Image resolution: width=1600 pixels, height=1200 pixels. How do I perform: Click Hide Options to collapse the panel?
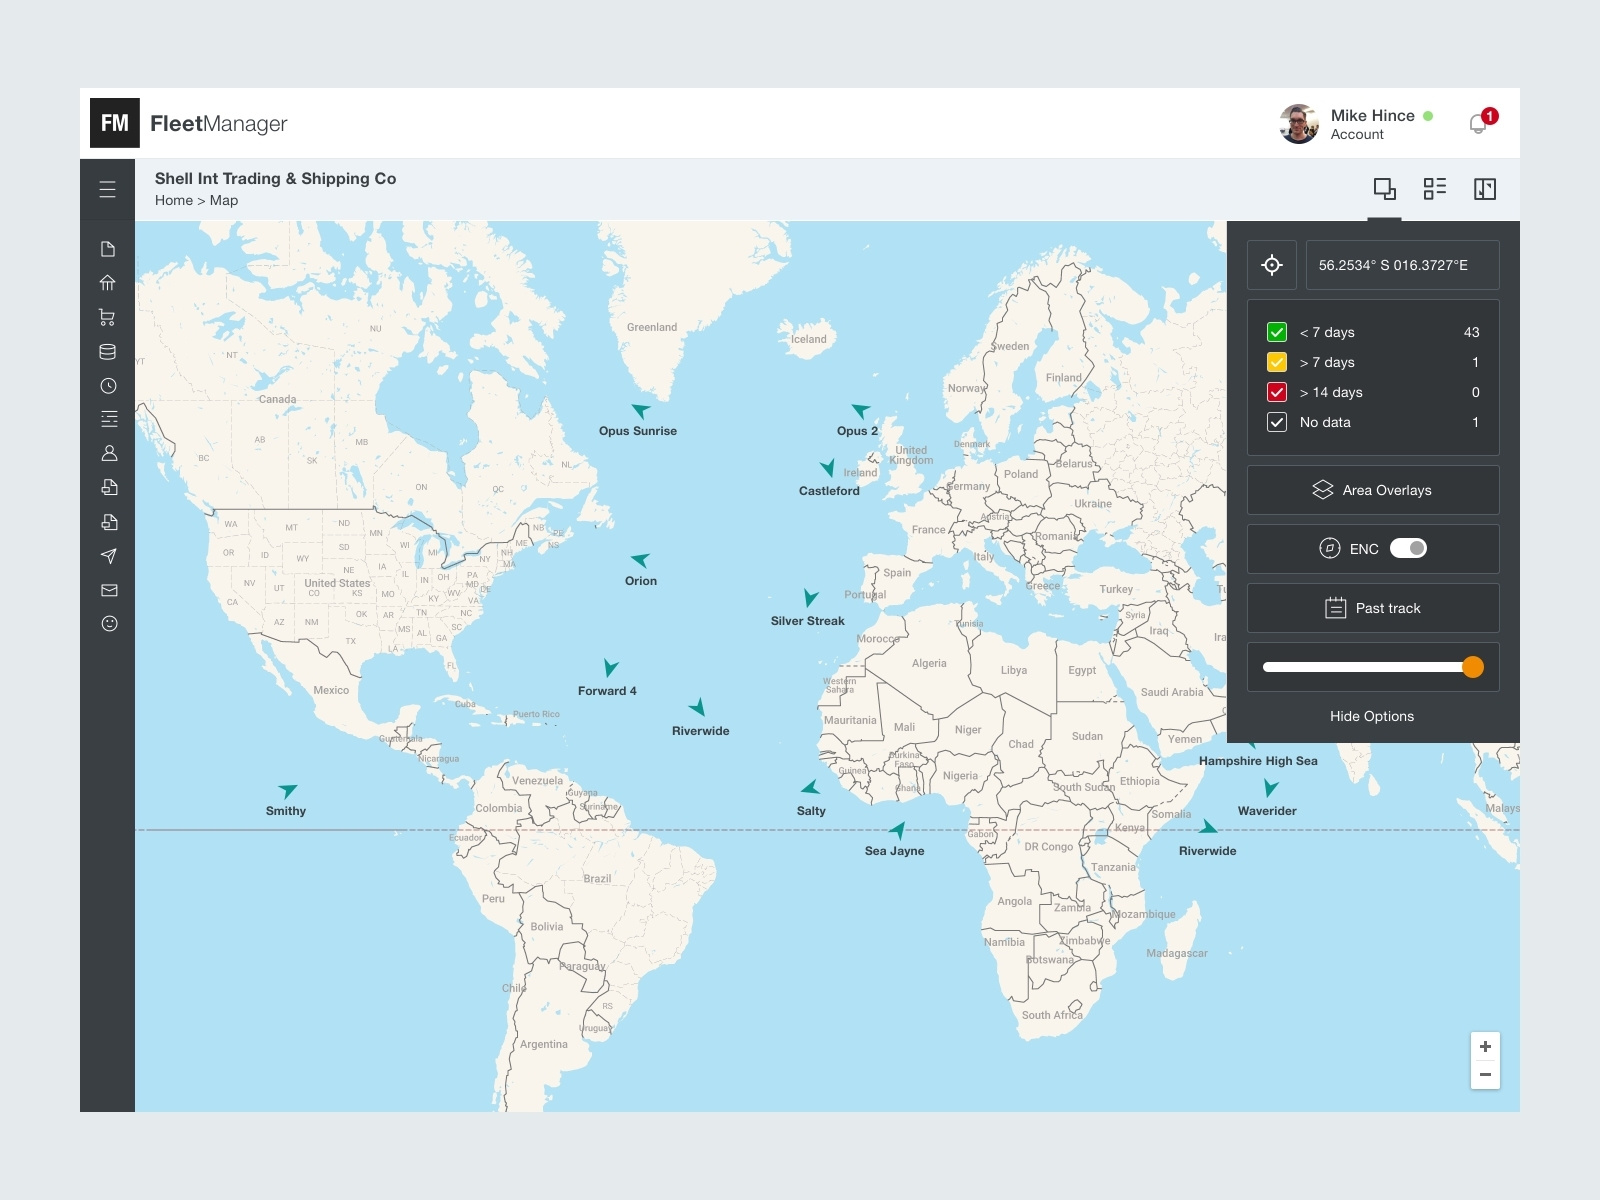tap(1372, 716)
